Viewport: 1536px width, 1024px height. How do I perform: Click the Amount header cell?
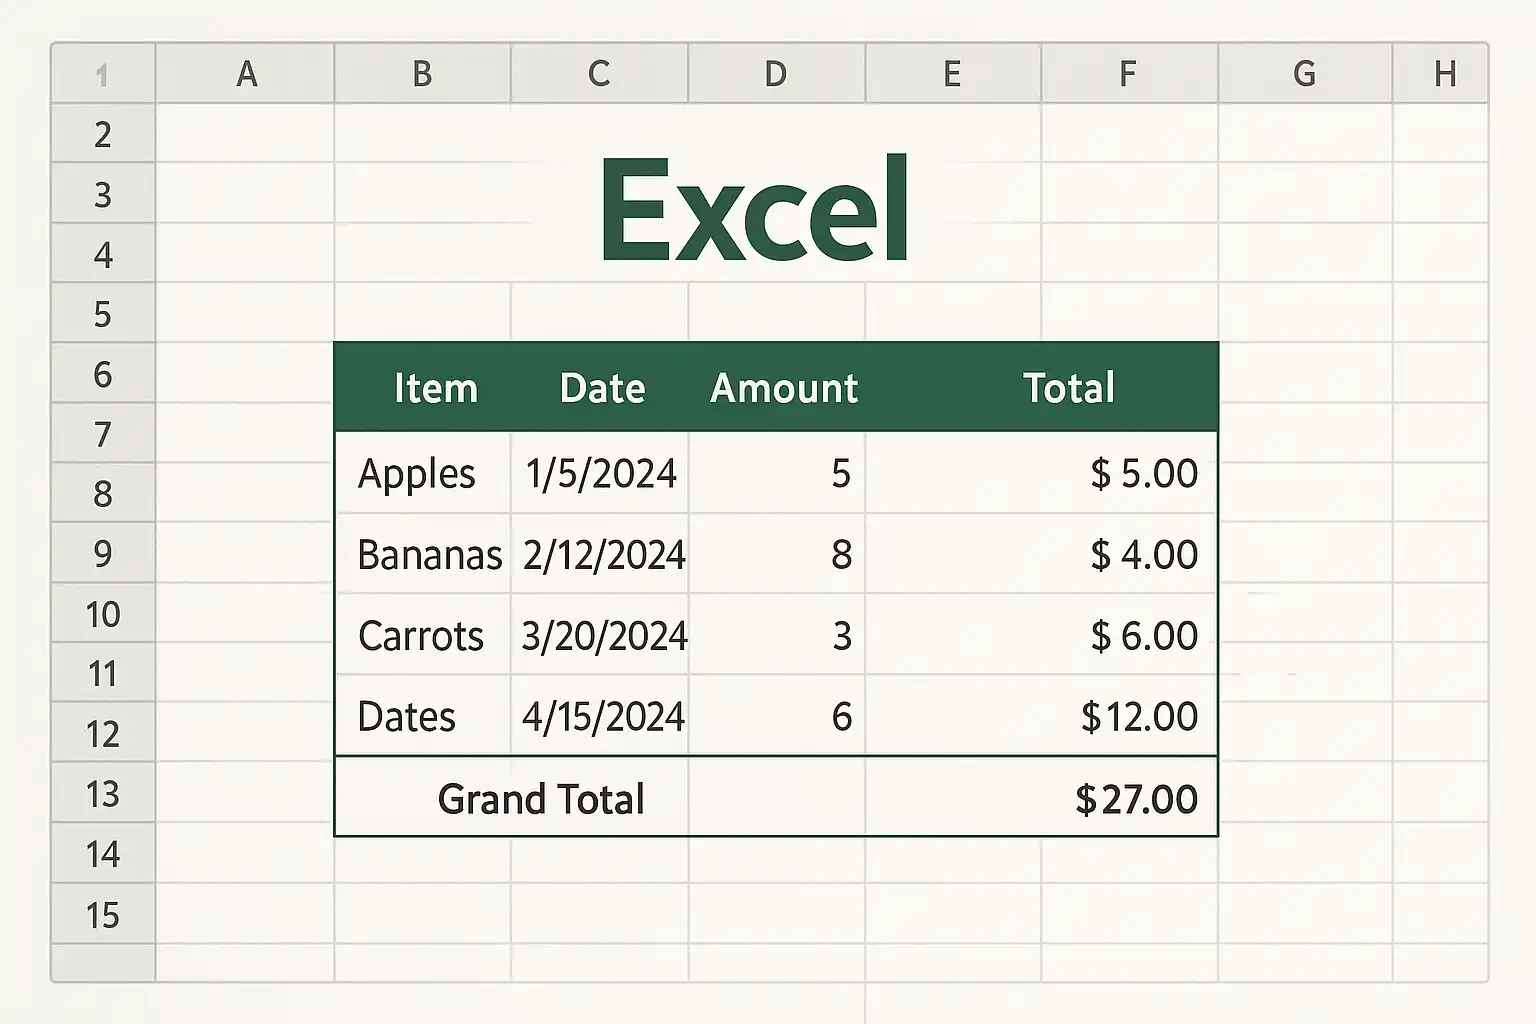point(784,388)
